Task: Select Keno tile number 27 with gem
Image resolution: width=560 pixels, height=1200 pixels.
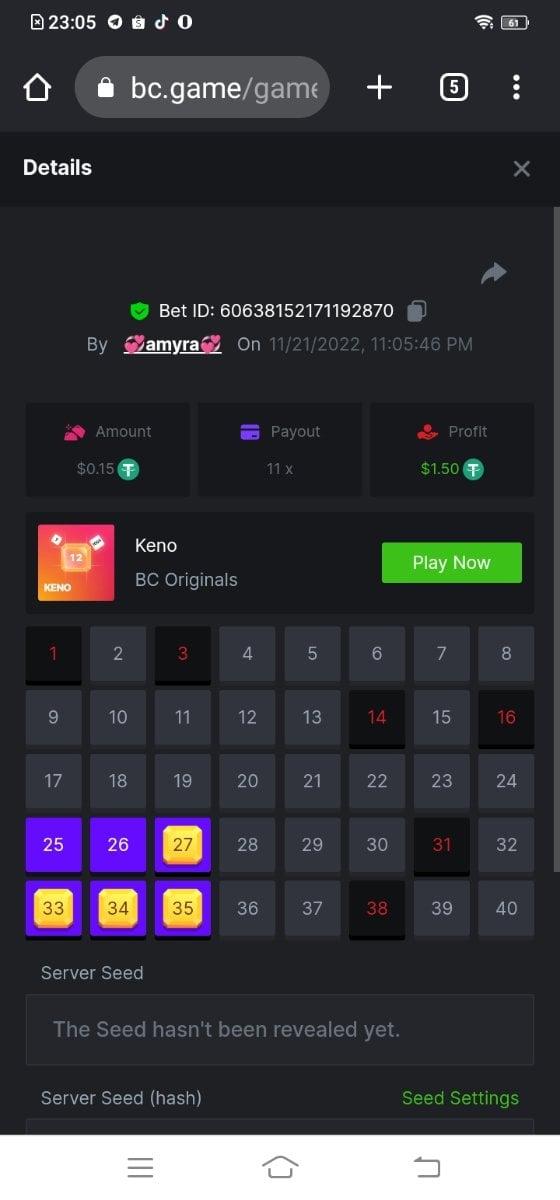Action: 183,845
